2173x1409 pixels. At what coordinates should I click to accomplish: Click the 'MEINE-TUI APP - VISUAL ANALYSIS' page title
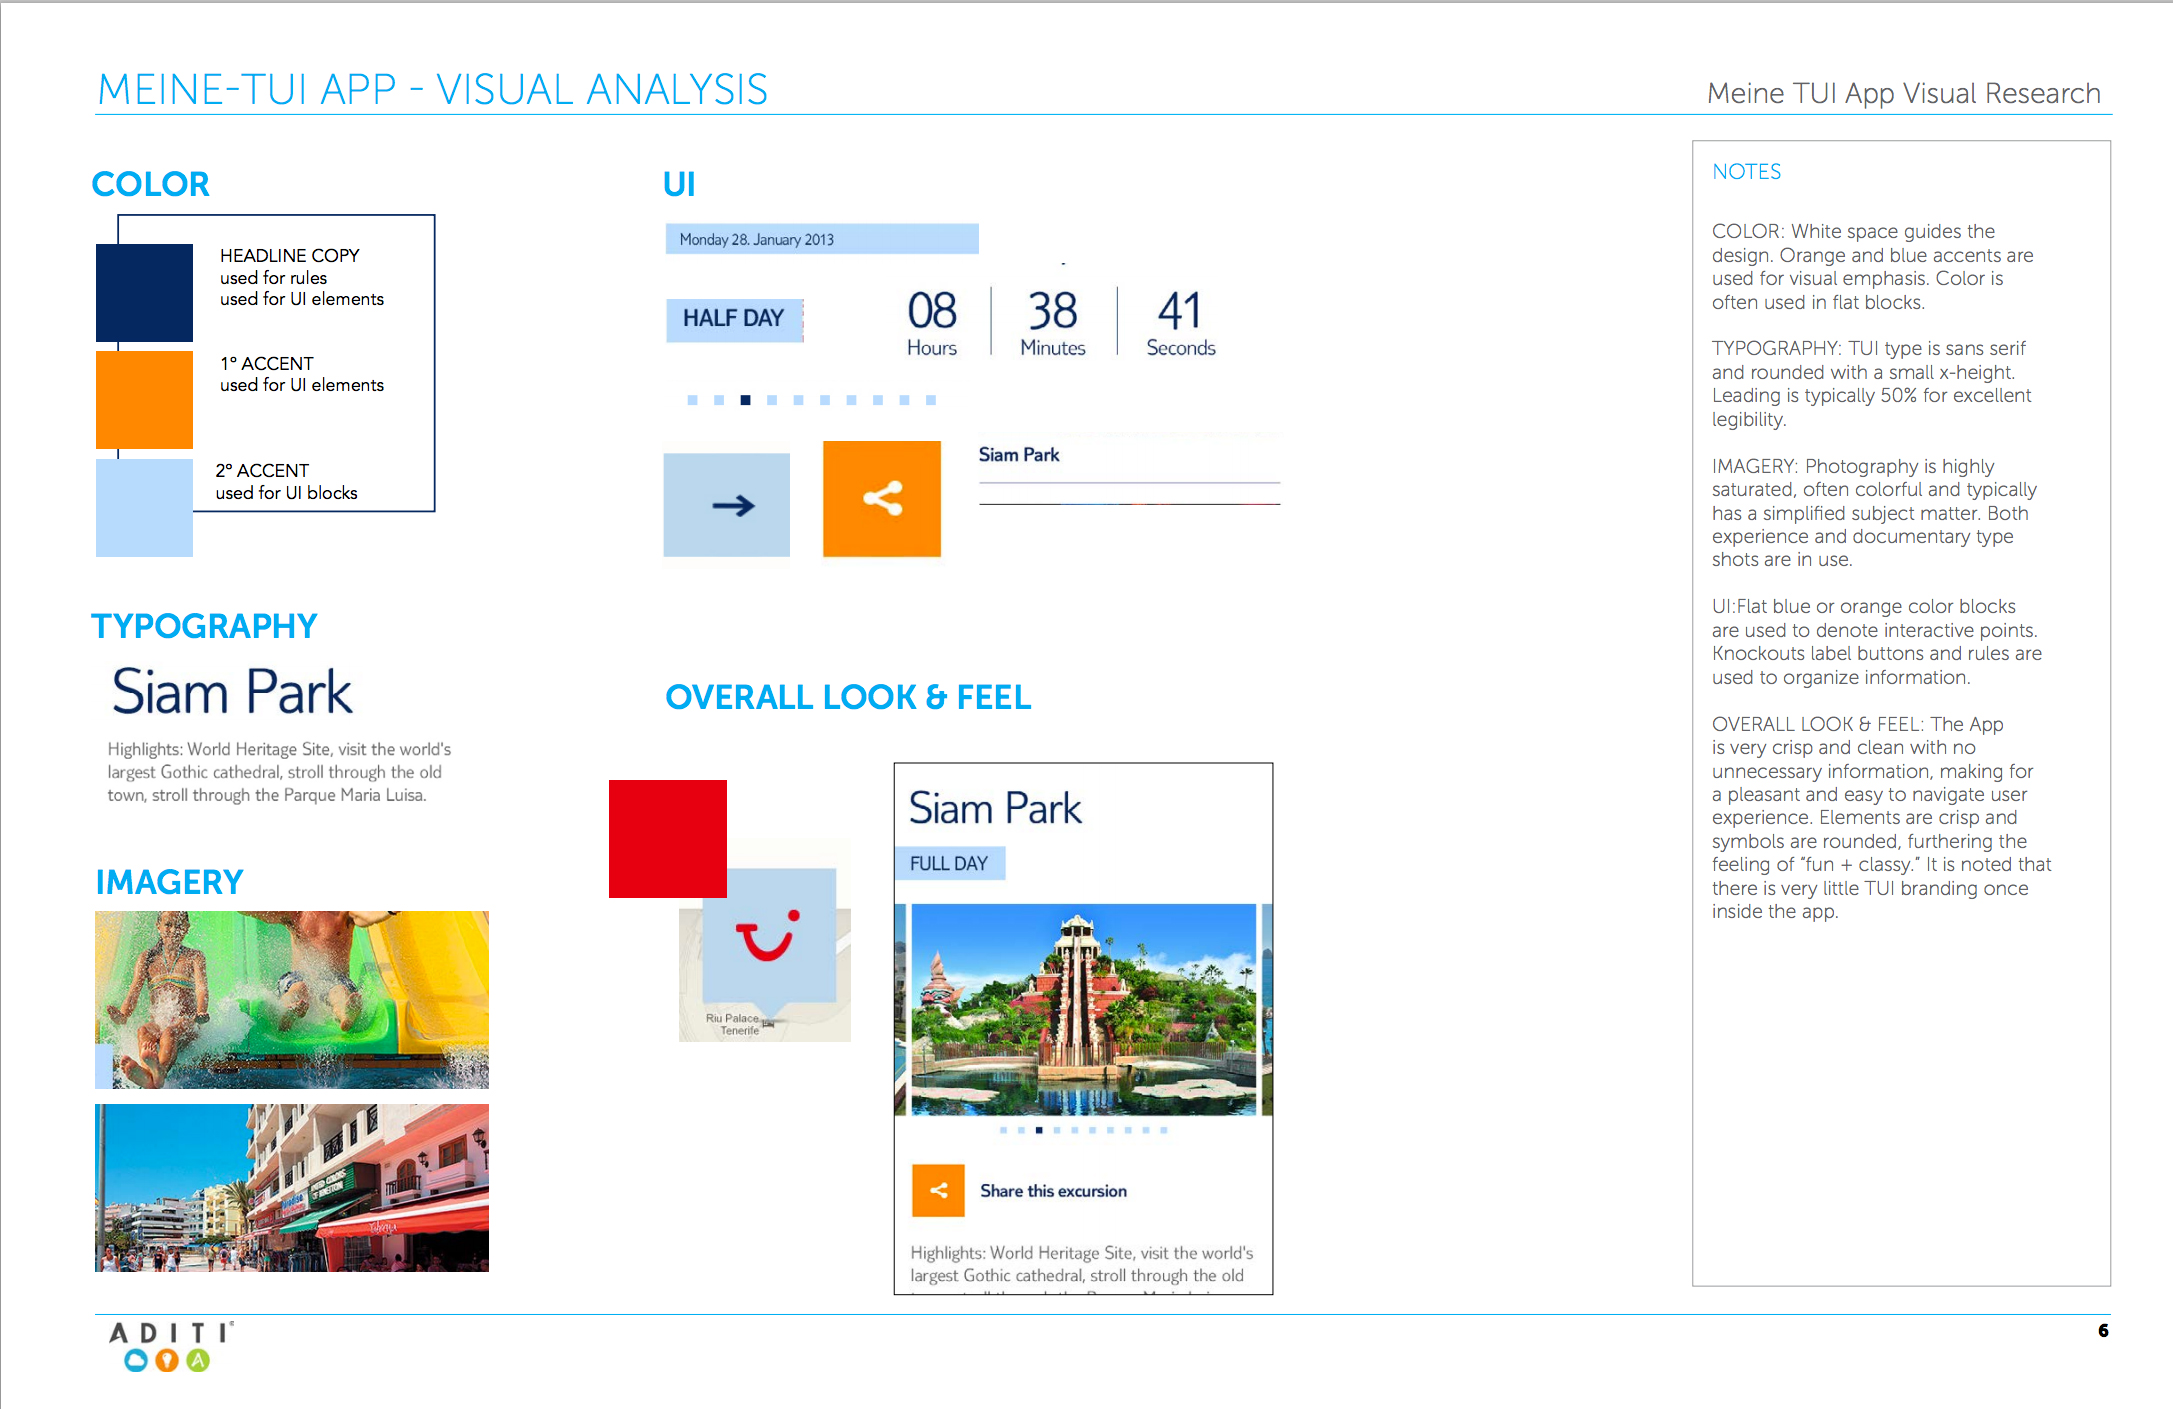[x=433, y=89]
